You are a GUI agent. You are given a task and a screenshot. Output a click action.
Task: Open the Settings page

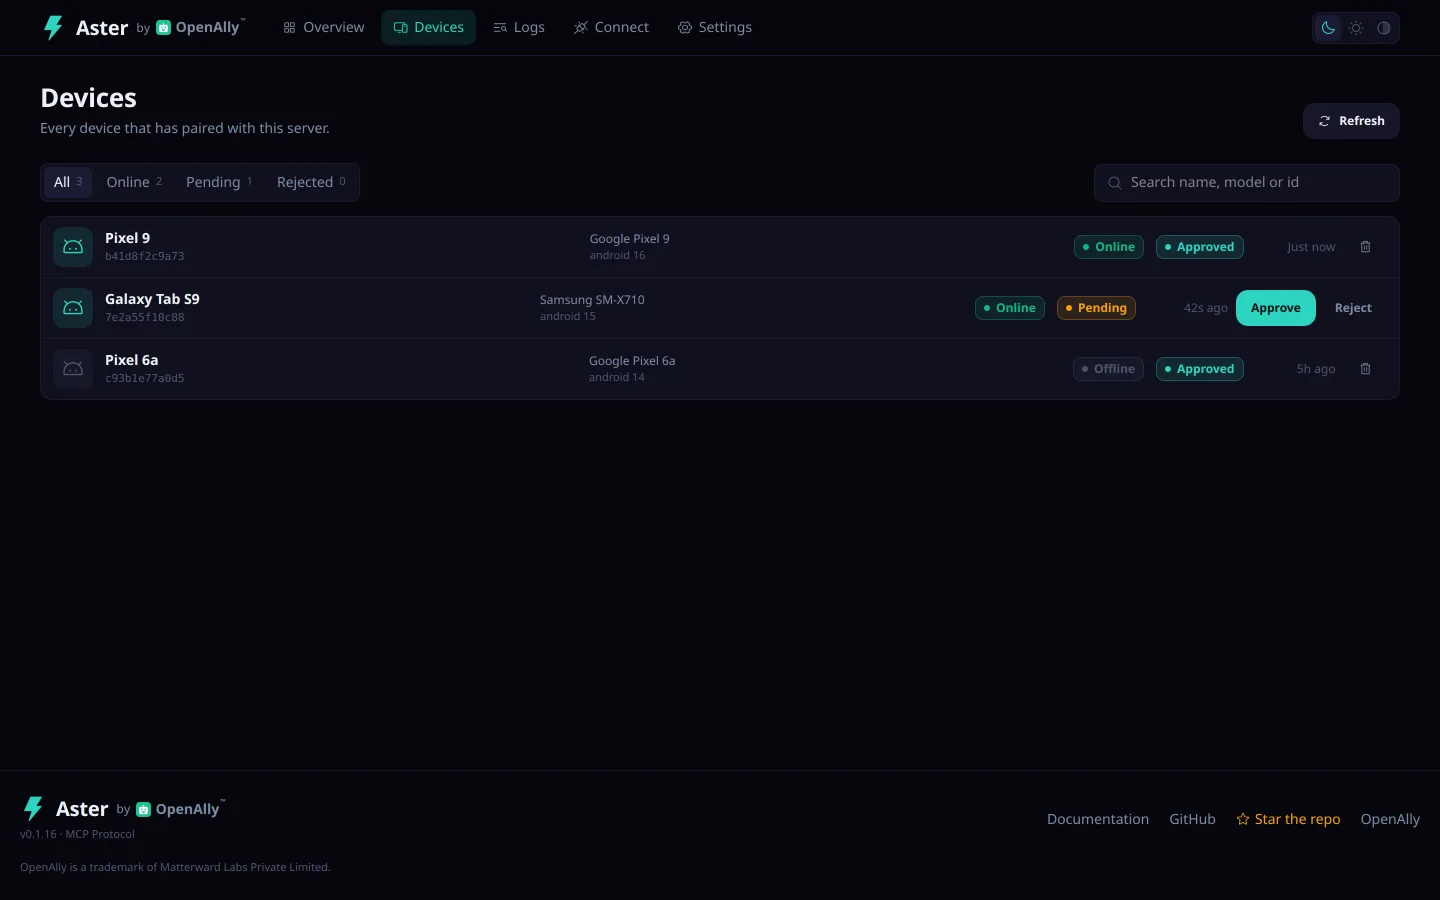tap(715, 28)
